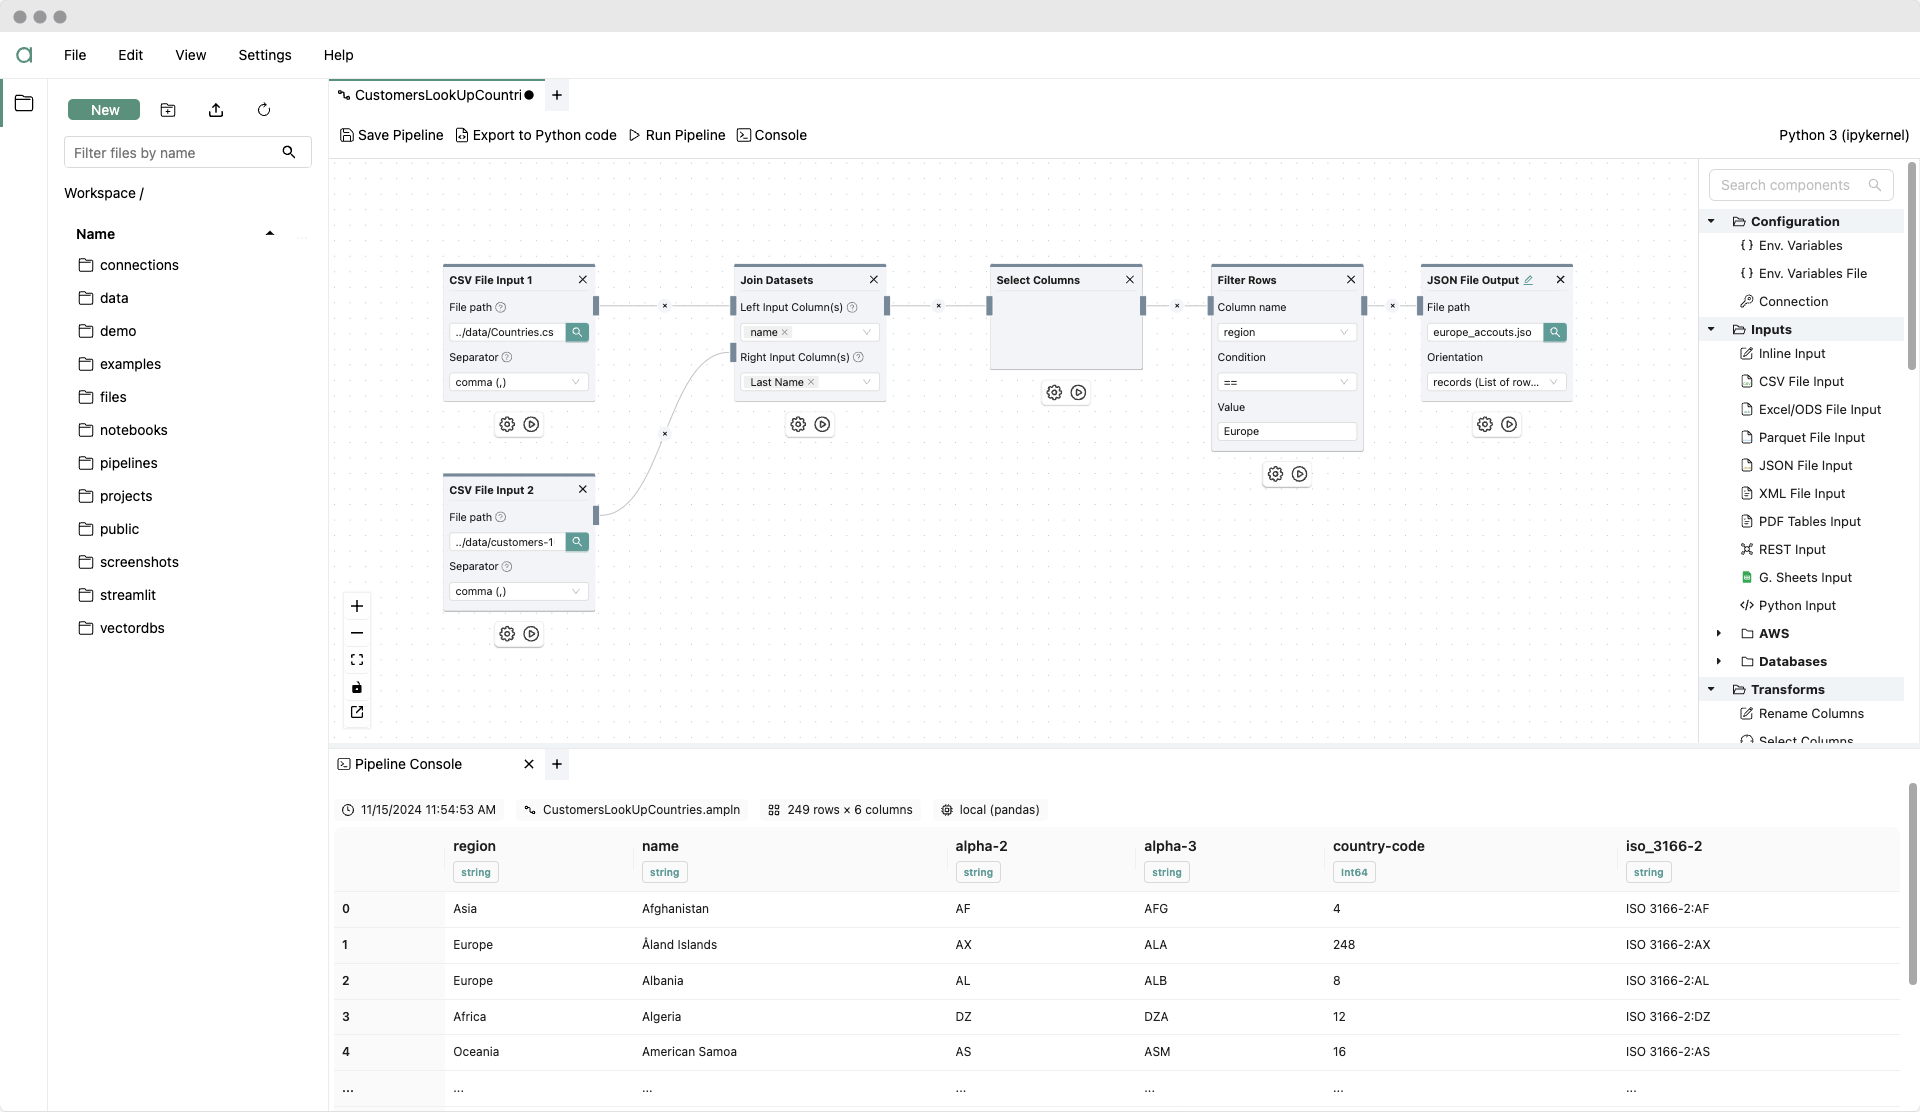The height and width of the screenshot is (1112, 1920).
Task: Click the new folder icon
Action: coord(168,110)
